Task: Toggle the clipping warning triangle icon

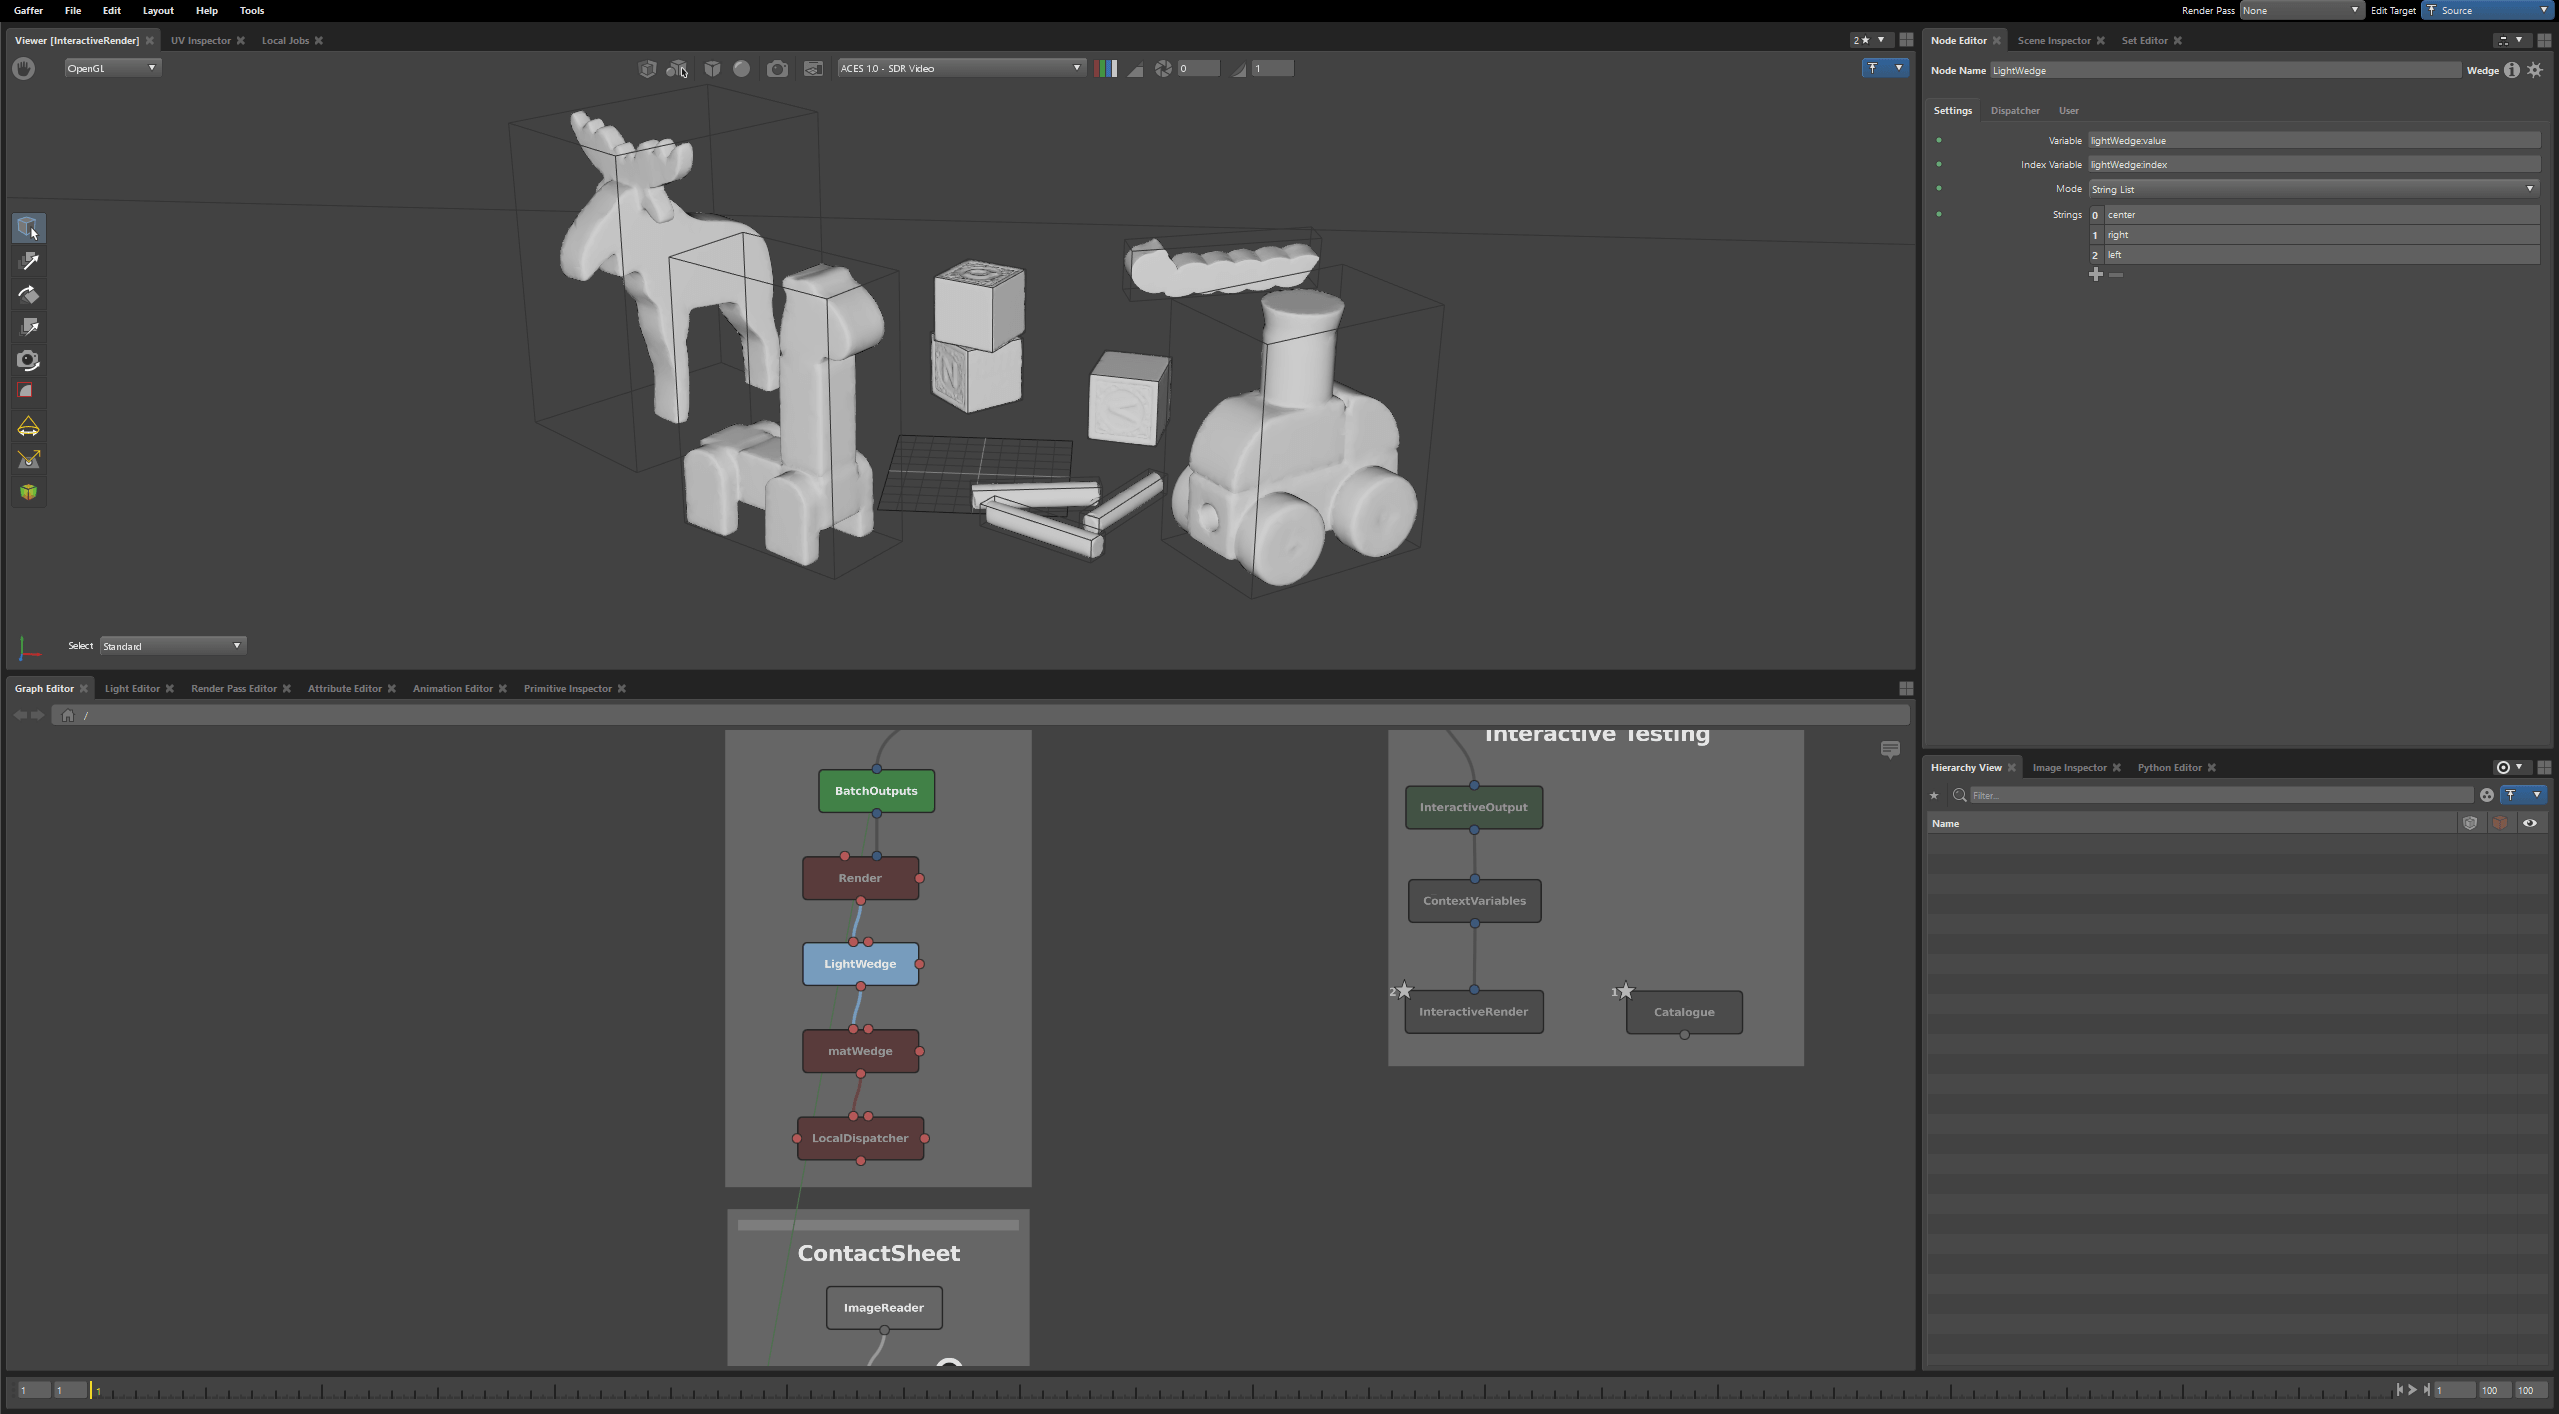Action: 1136,69
